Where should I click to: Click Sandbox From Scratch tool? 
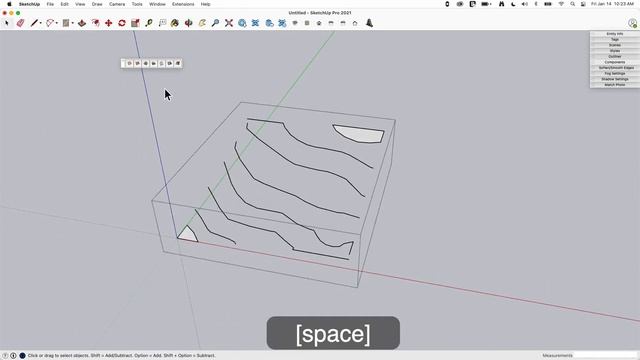pyautogui.click(x=138, y=63)
